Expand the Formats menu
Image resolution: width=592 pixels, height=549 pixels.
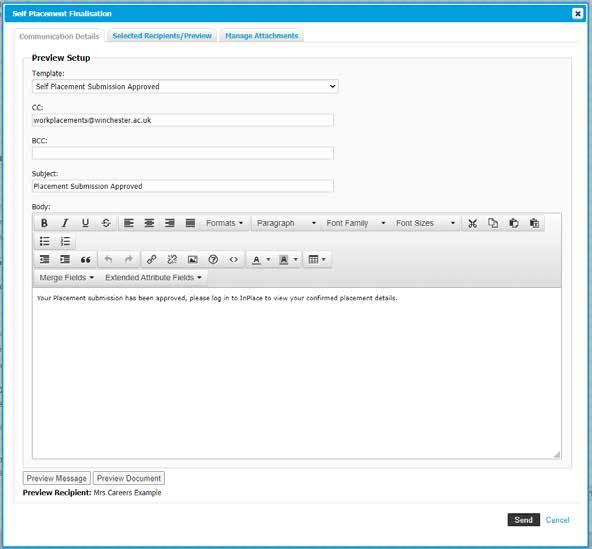coord(224,223)
